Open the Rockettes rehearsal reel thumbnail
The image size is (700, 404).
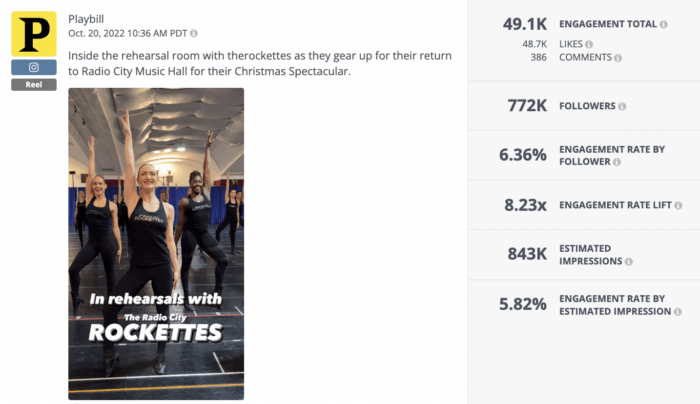coord(156,243)
